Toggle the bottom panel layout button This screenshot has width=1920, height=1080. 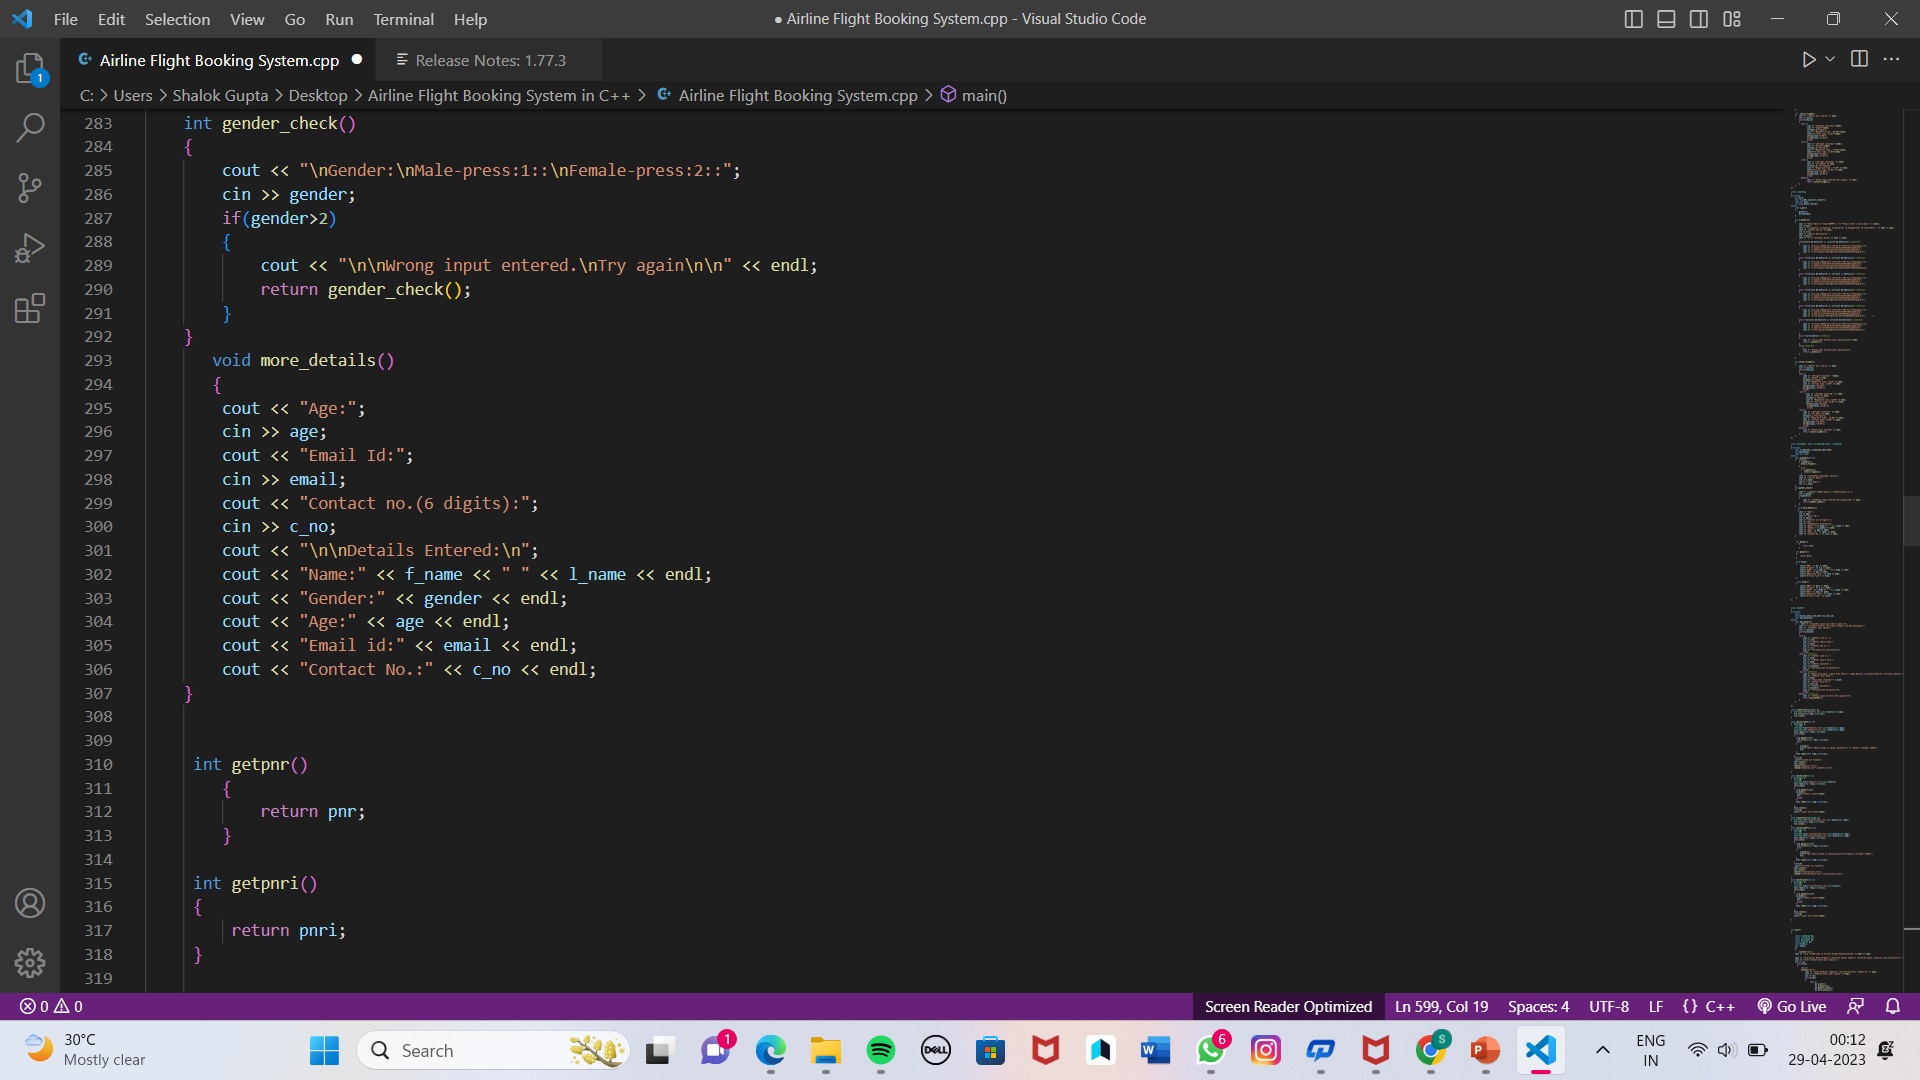pyautogui.click(x=1666, y=19)
